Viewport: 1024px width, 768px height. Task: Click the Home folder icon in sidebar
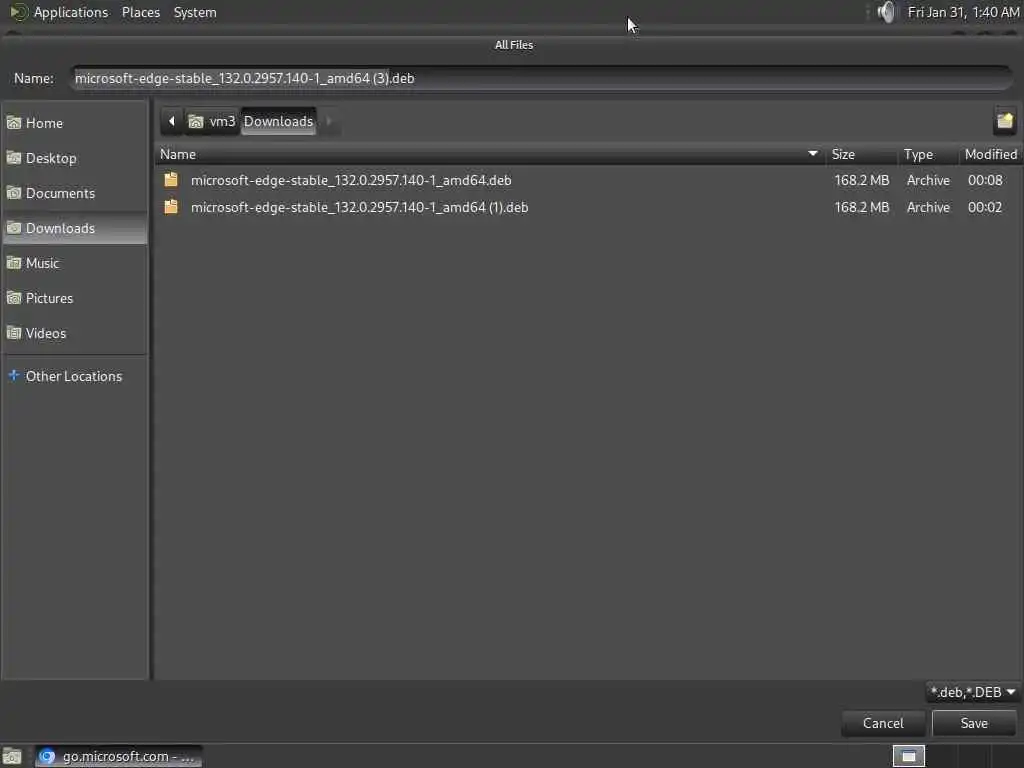[14, 123]
